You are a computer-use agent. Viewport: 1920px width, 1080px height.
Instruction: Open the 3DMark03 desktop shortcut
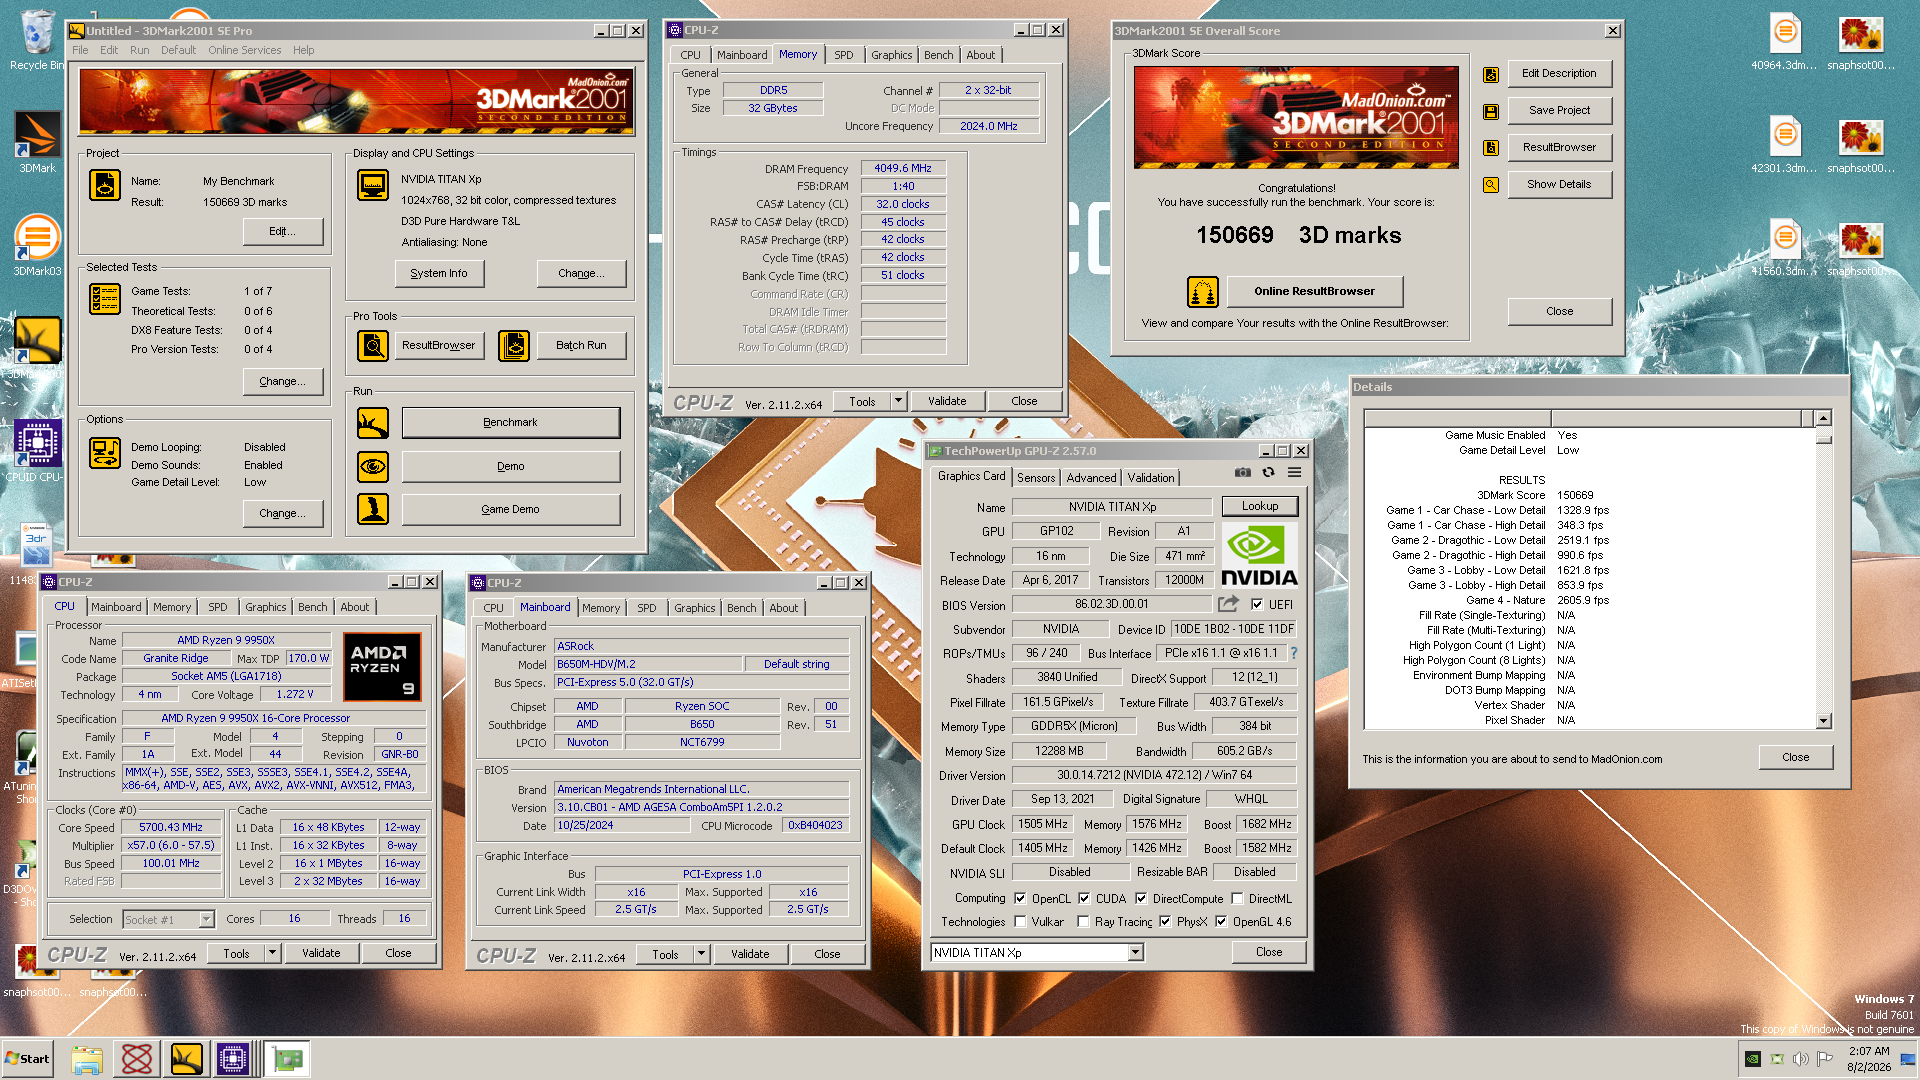click(x=37, y=245)
